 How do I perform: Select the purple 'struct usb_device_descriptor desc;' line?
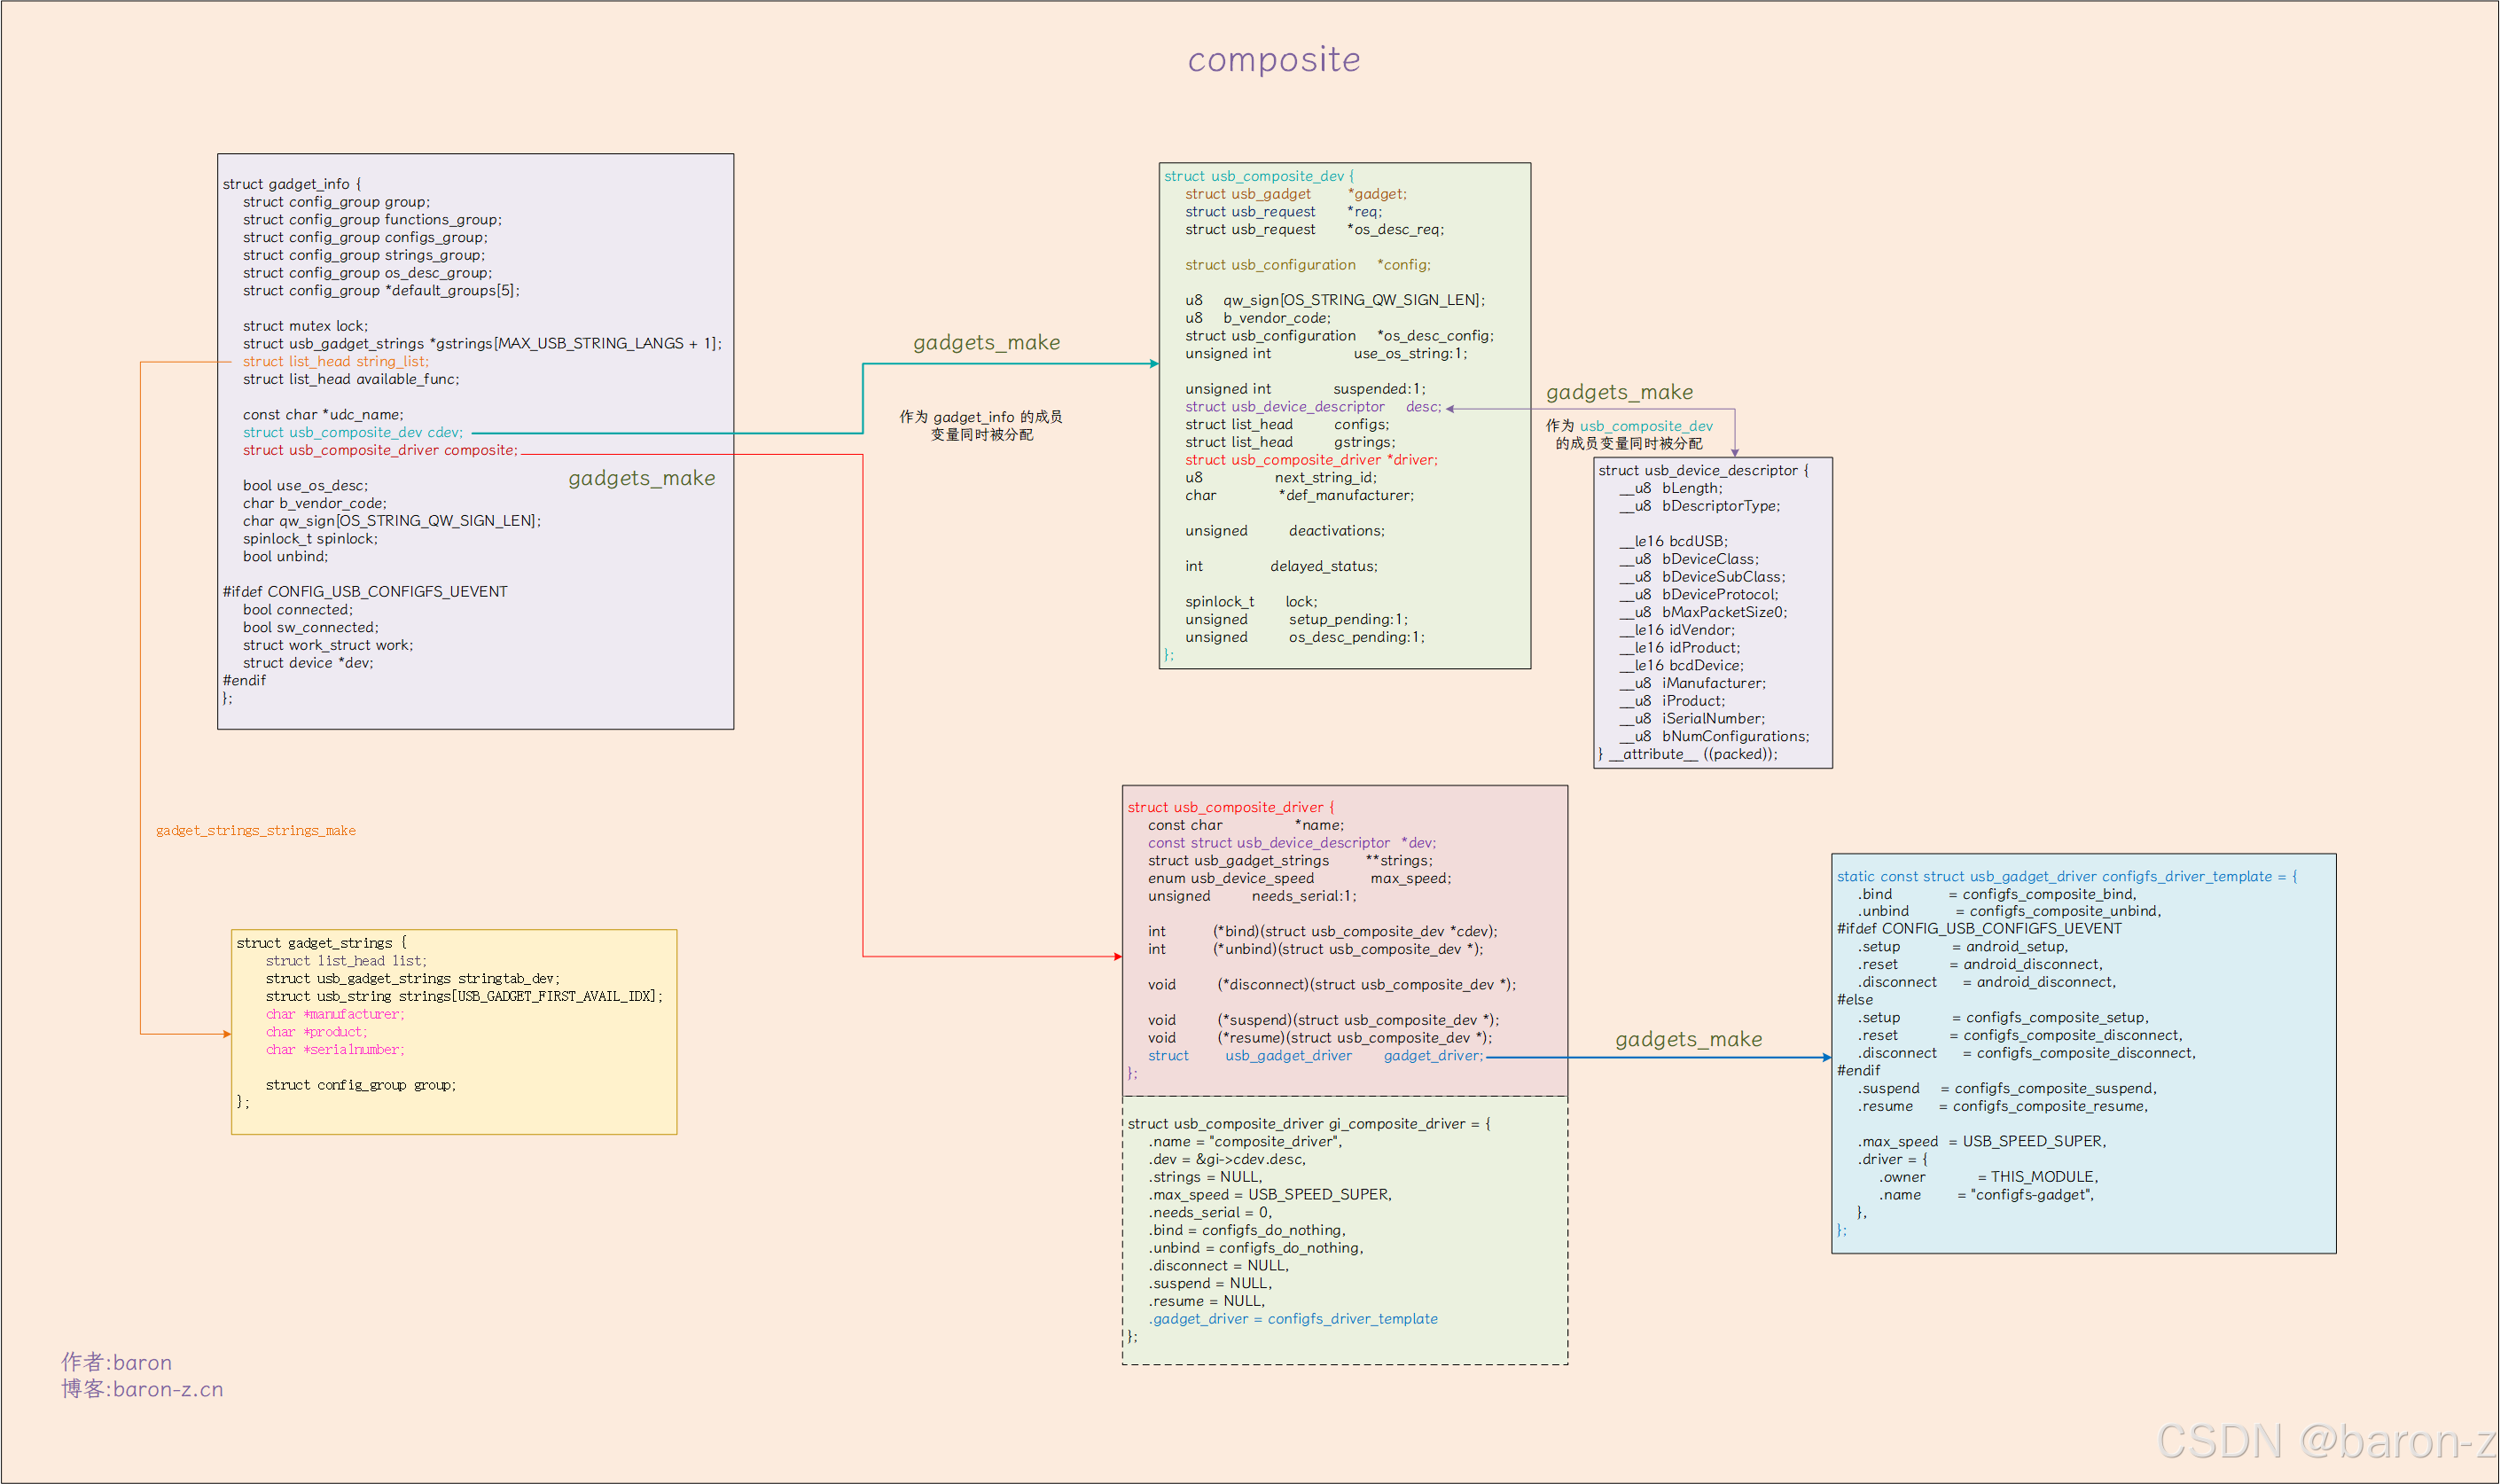[1312, 407]
